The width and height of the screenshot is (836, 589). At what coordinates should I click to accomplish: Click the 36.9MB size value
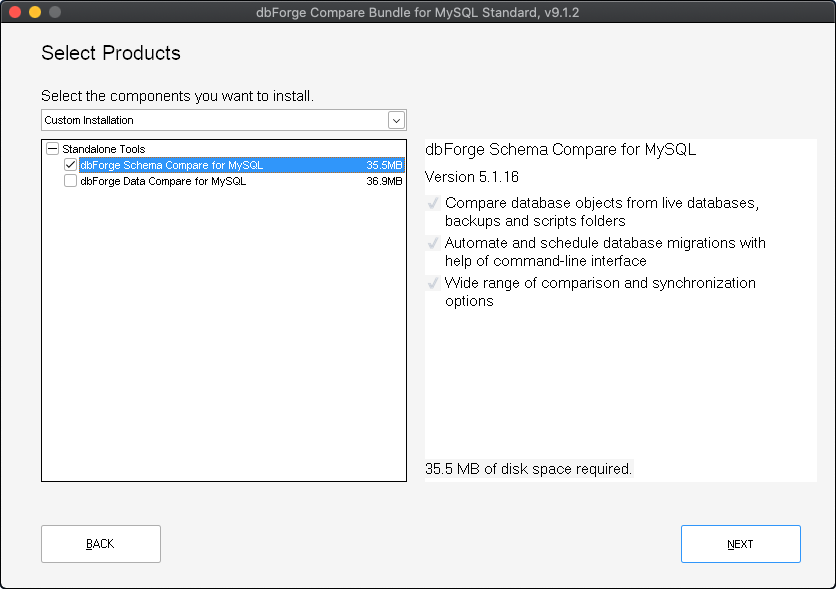[x=384, y=181]
